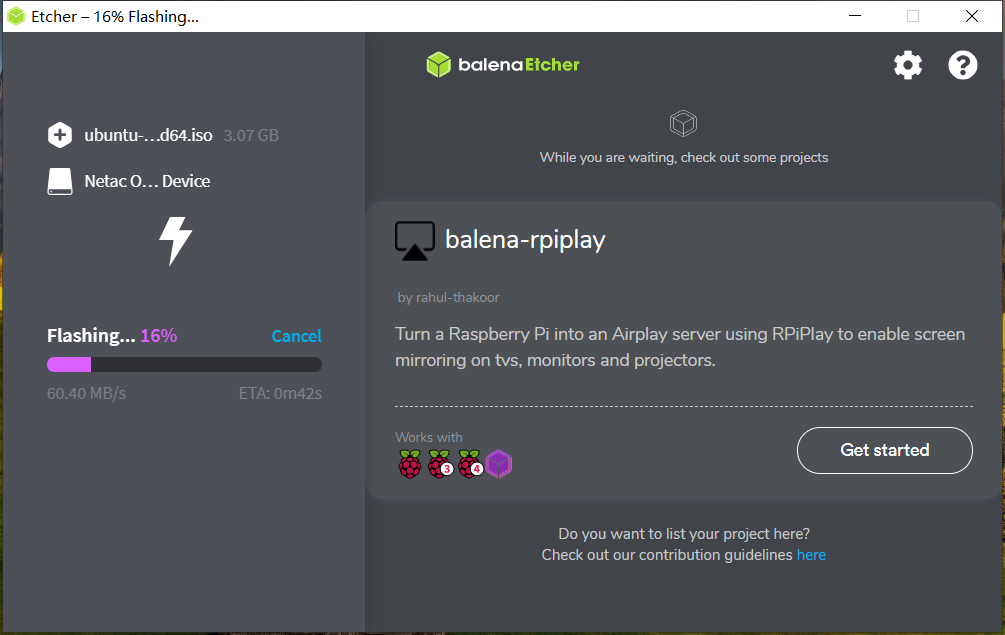Click the first Raspberry Pi icon
Viewport: 1005px width, 635px height.
410,464
